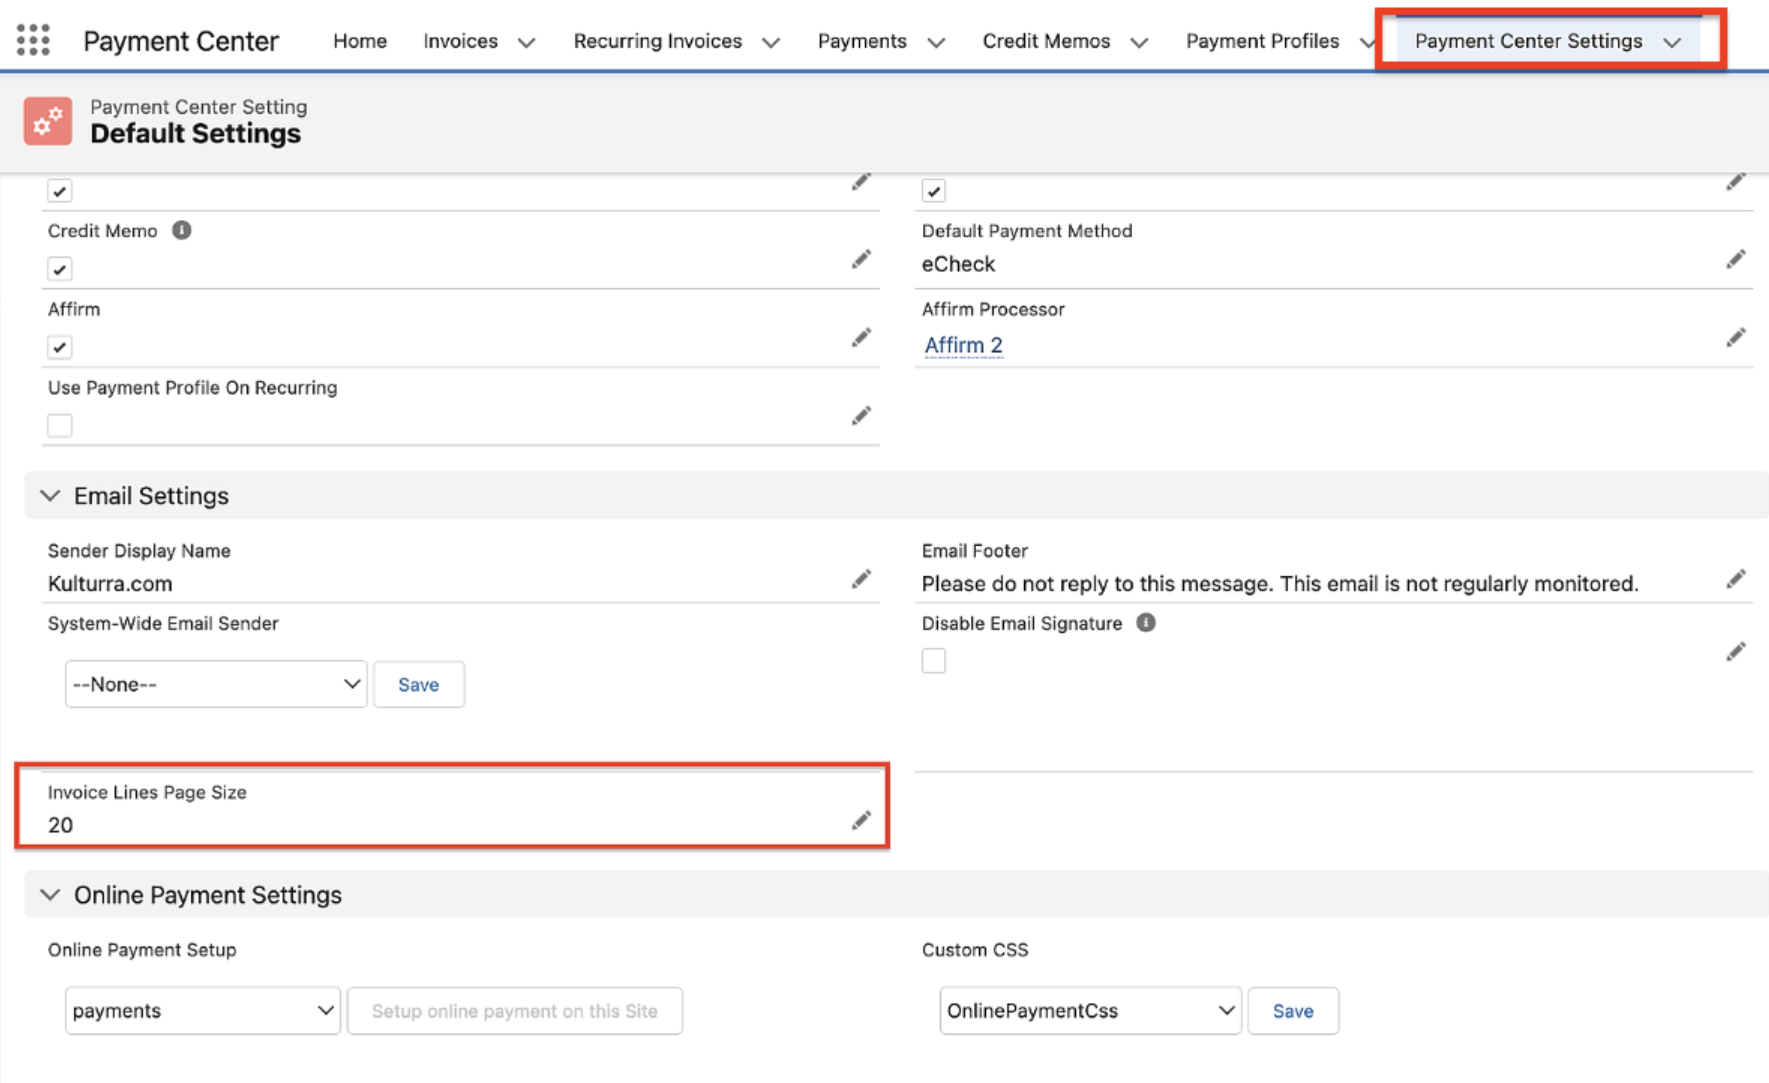
Task: Uncheck the Affirm checkbox
Action: tap(60, 347)
